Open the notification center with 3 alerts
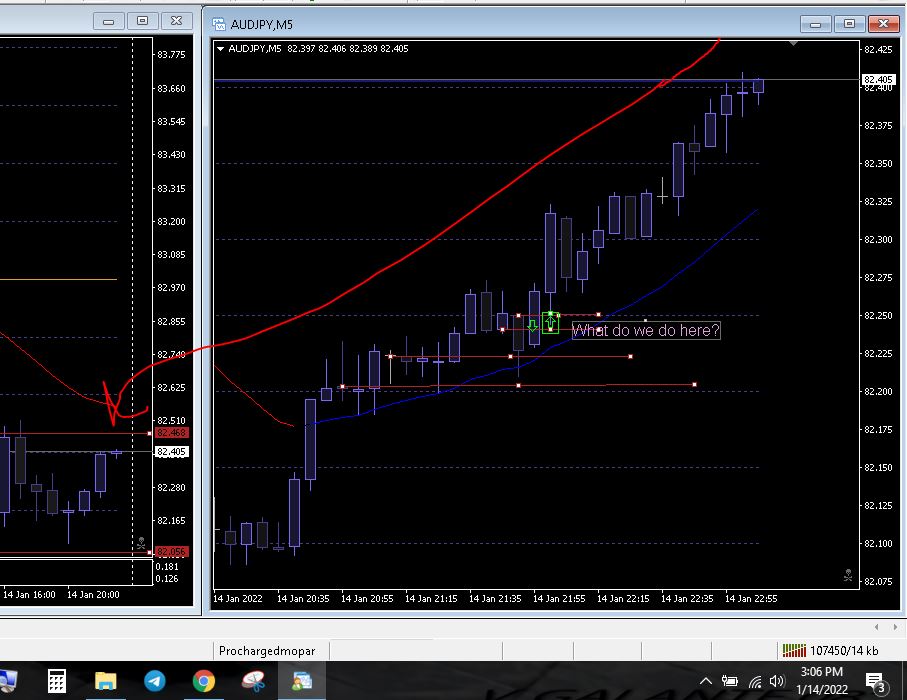The height and width of the screenshot is (700, 907). [875, 681]
